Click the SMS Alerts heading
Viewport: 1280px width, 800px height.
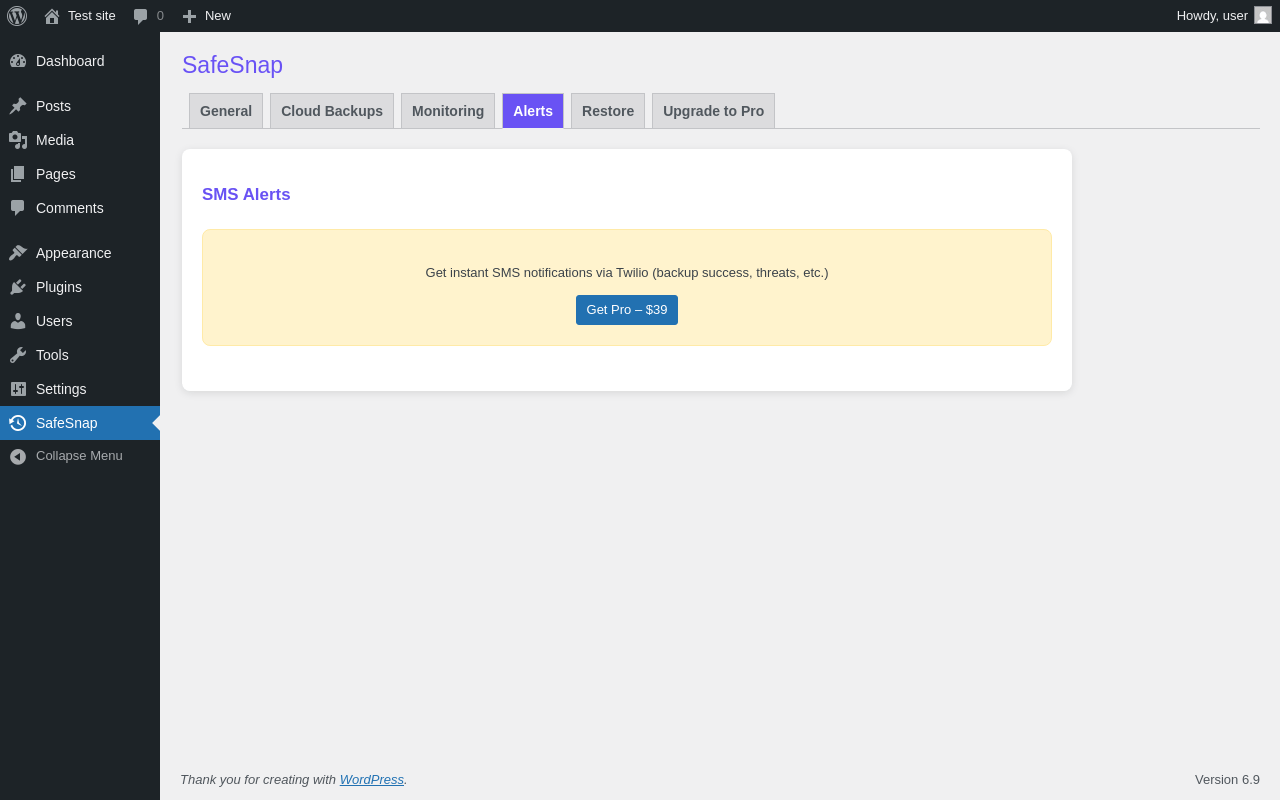246,195
